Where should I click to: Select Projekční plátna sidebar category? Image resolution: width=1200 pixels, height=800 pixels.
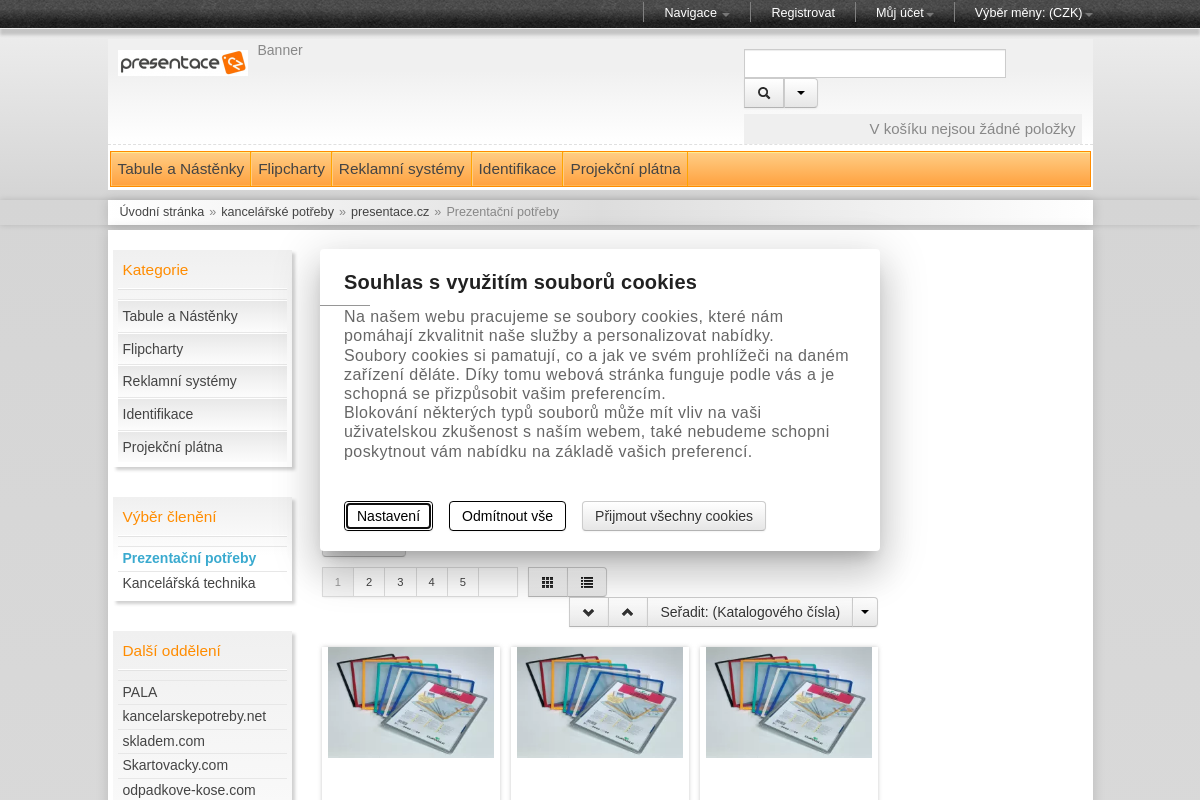click(202, 447)
